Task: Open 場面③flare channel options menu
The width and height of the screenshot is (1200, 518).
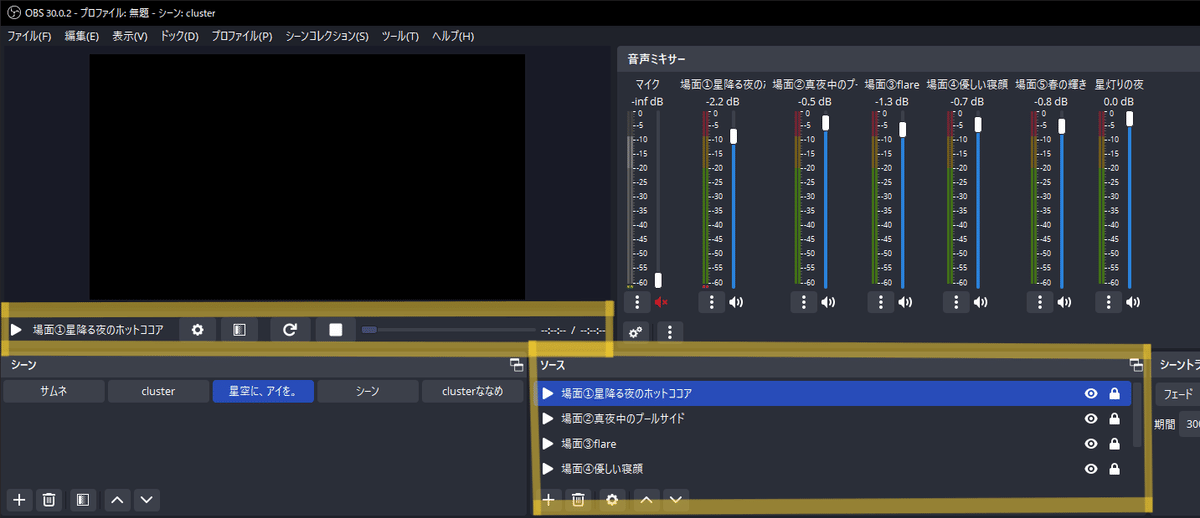Action: click(880, 302)
